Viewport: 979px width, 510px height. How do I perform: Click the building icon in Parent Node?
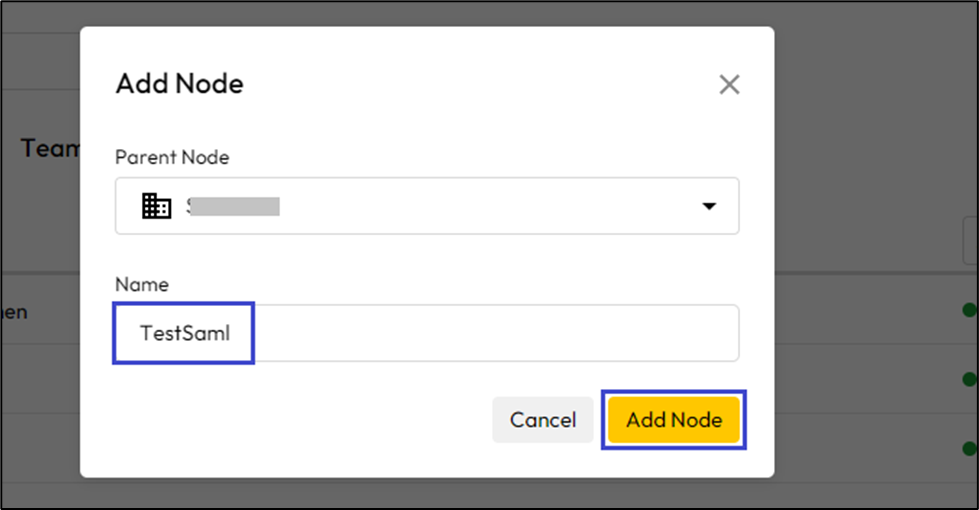click(x=157, y=206)
